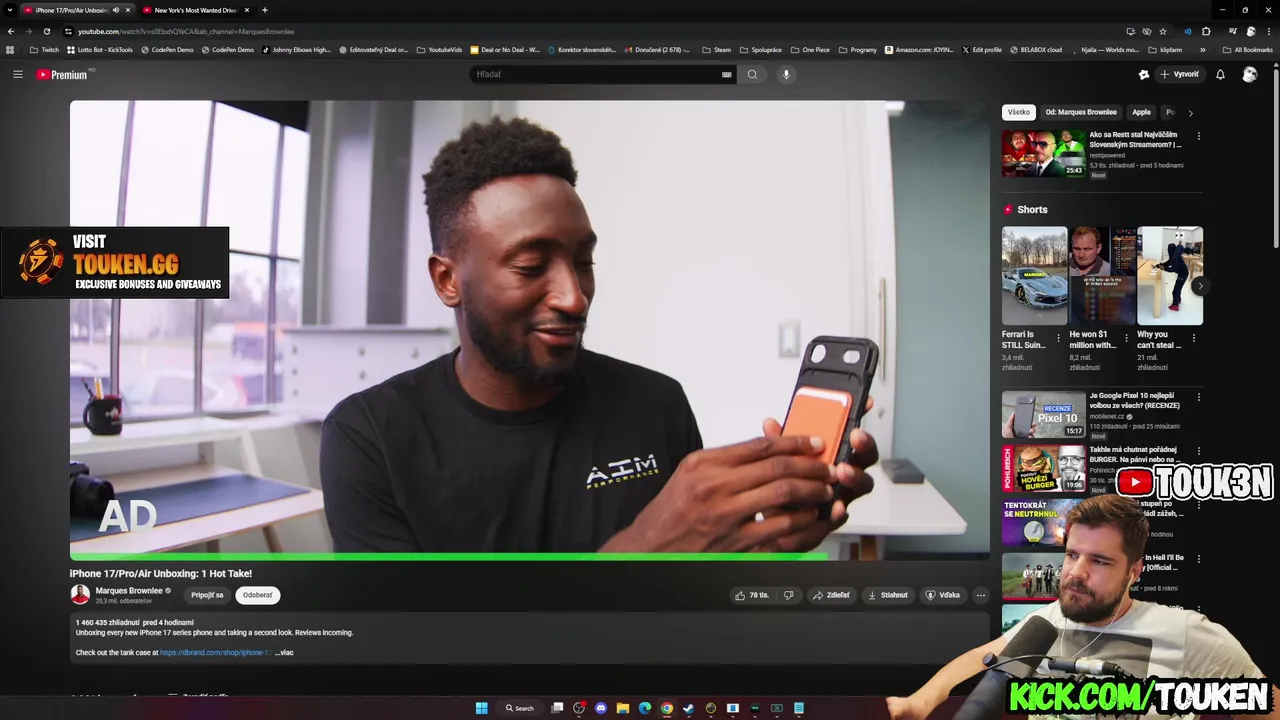Reload the page in Chrome
This screenshot has width=1280, height=720.
pos(46,31)
